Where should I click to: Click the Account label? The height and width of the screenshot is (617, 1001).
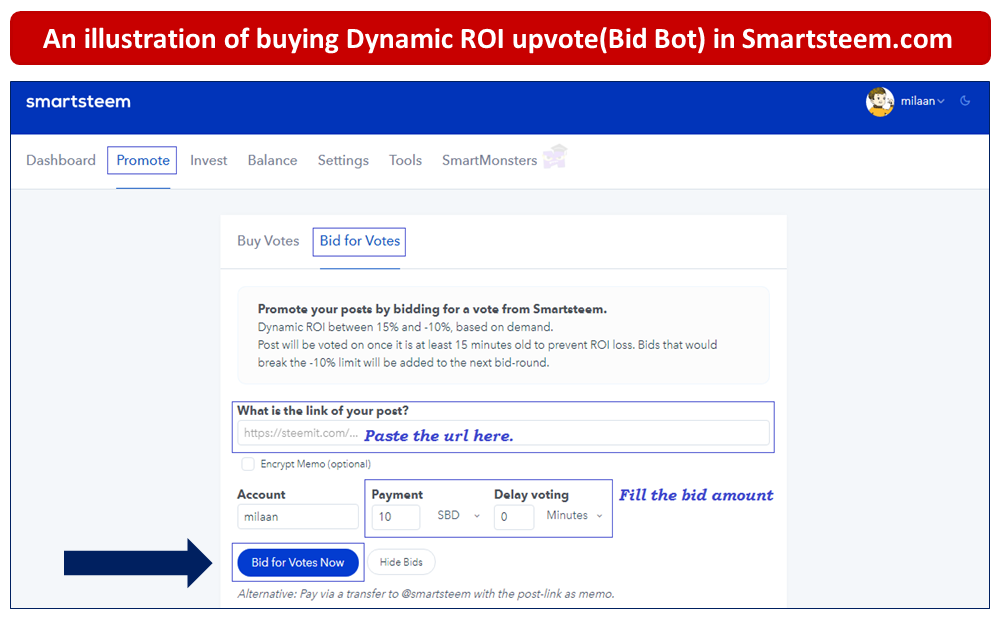tap(261, 494)
